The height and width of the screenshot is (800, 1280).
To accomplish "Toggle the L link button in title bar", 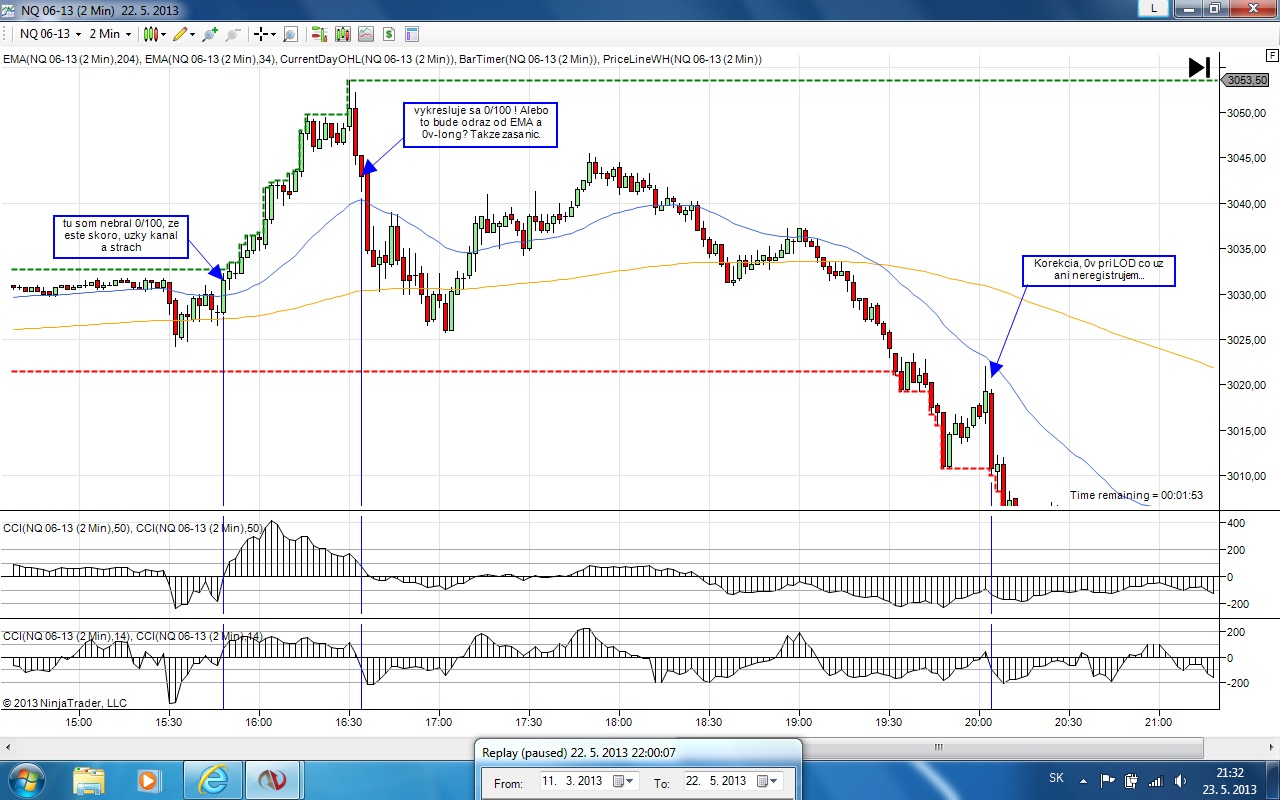I will 1154,8.
